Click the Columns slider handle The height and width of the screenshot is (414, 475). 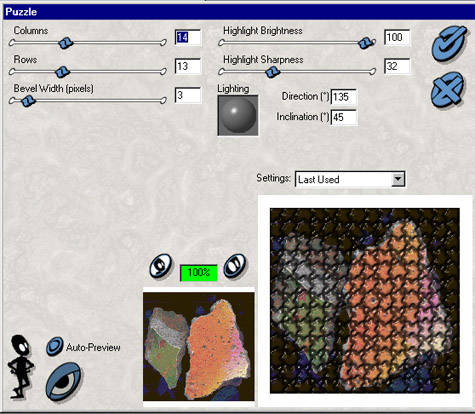pos(66,43)
